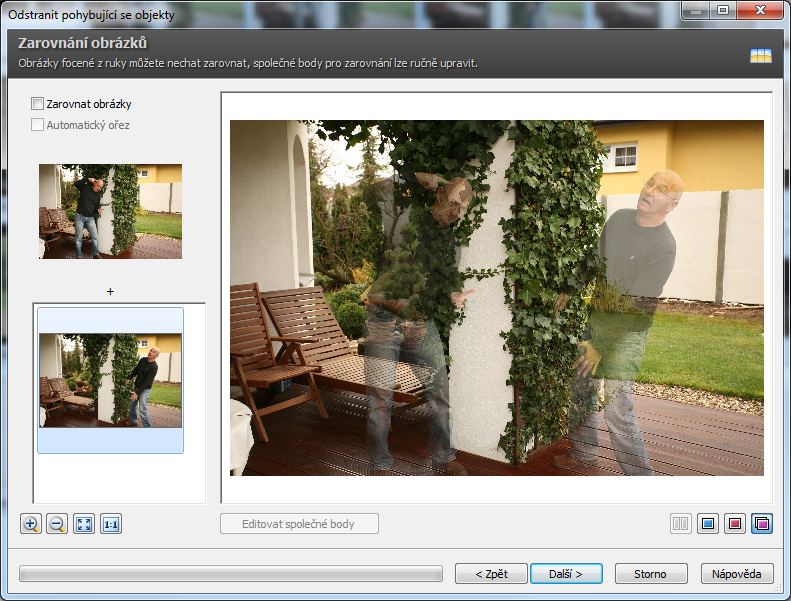Screen dimensions: 791x601
Task: Click the side-by-side split view icon
Action: click(681, 524)
